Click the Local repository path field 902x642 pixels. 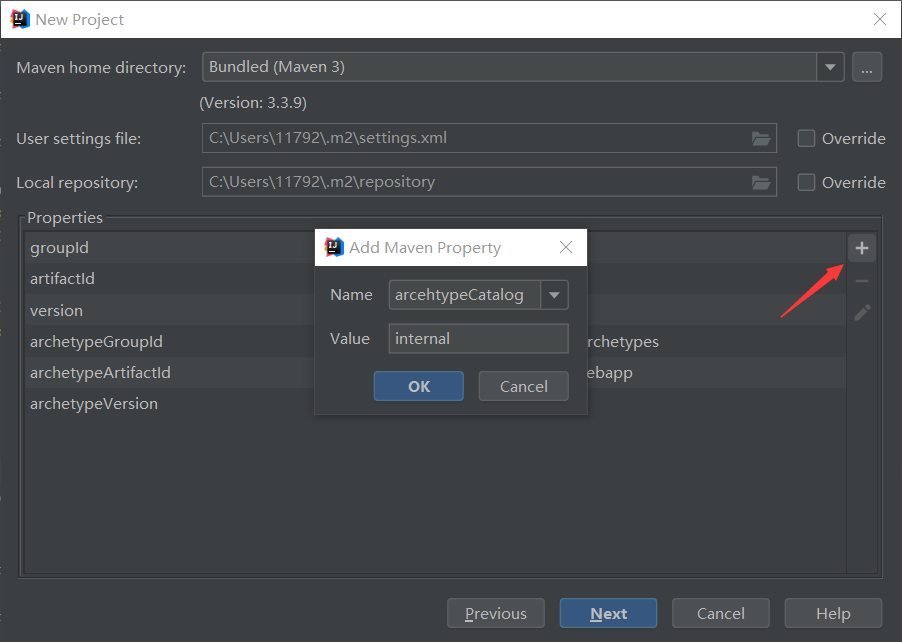[x=489, y=182]
